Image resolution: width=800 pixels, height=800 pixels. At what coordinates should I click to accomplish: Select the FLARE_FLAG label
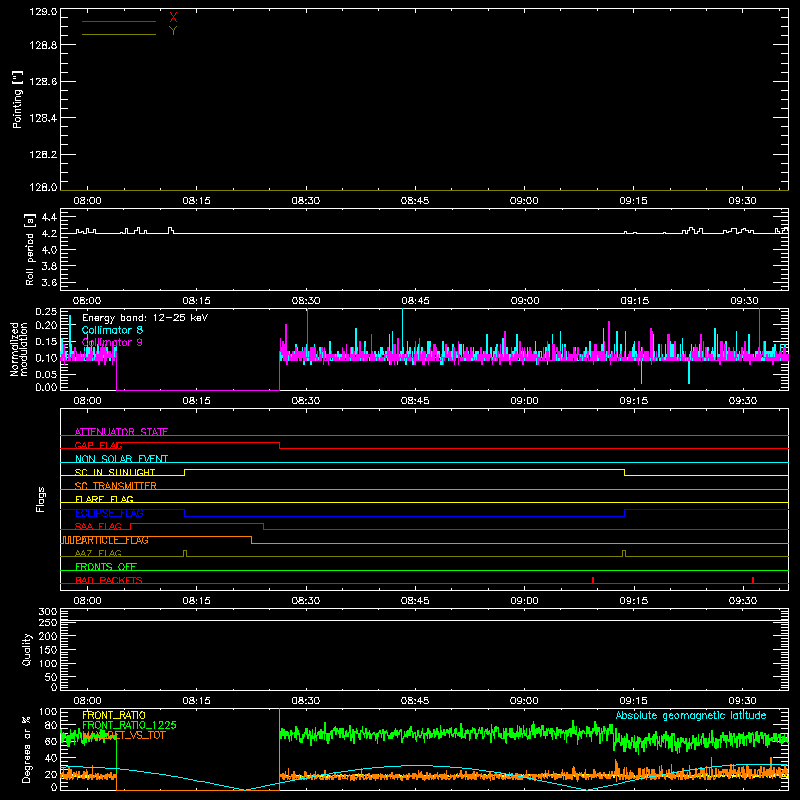(x=104, y=499)
